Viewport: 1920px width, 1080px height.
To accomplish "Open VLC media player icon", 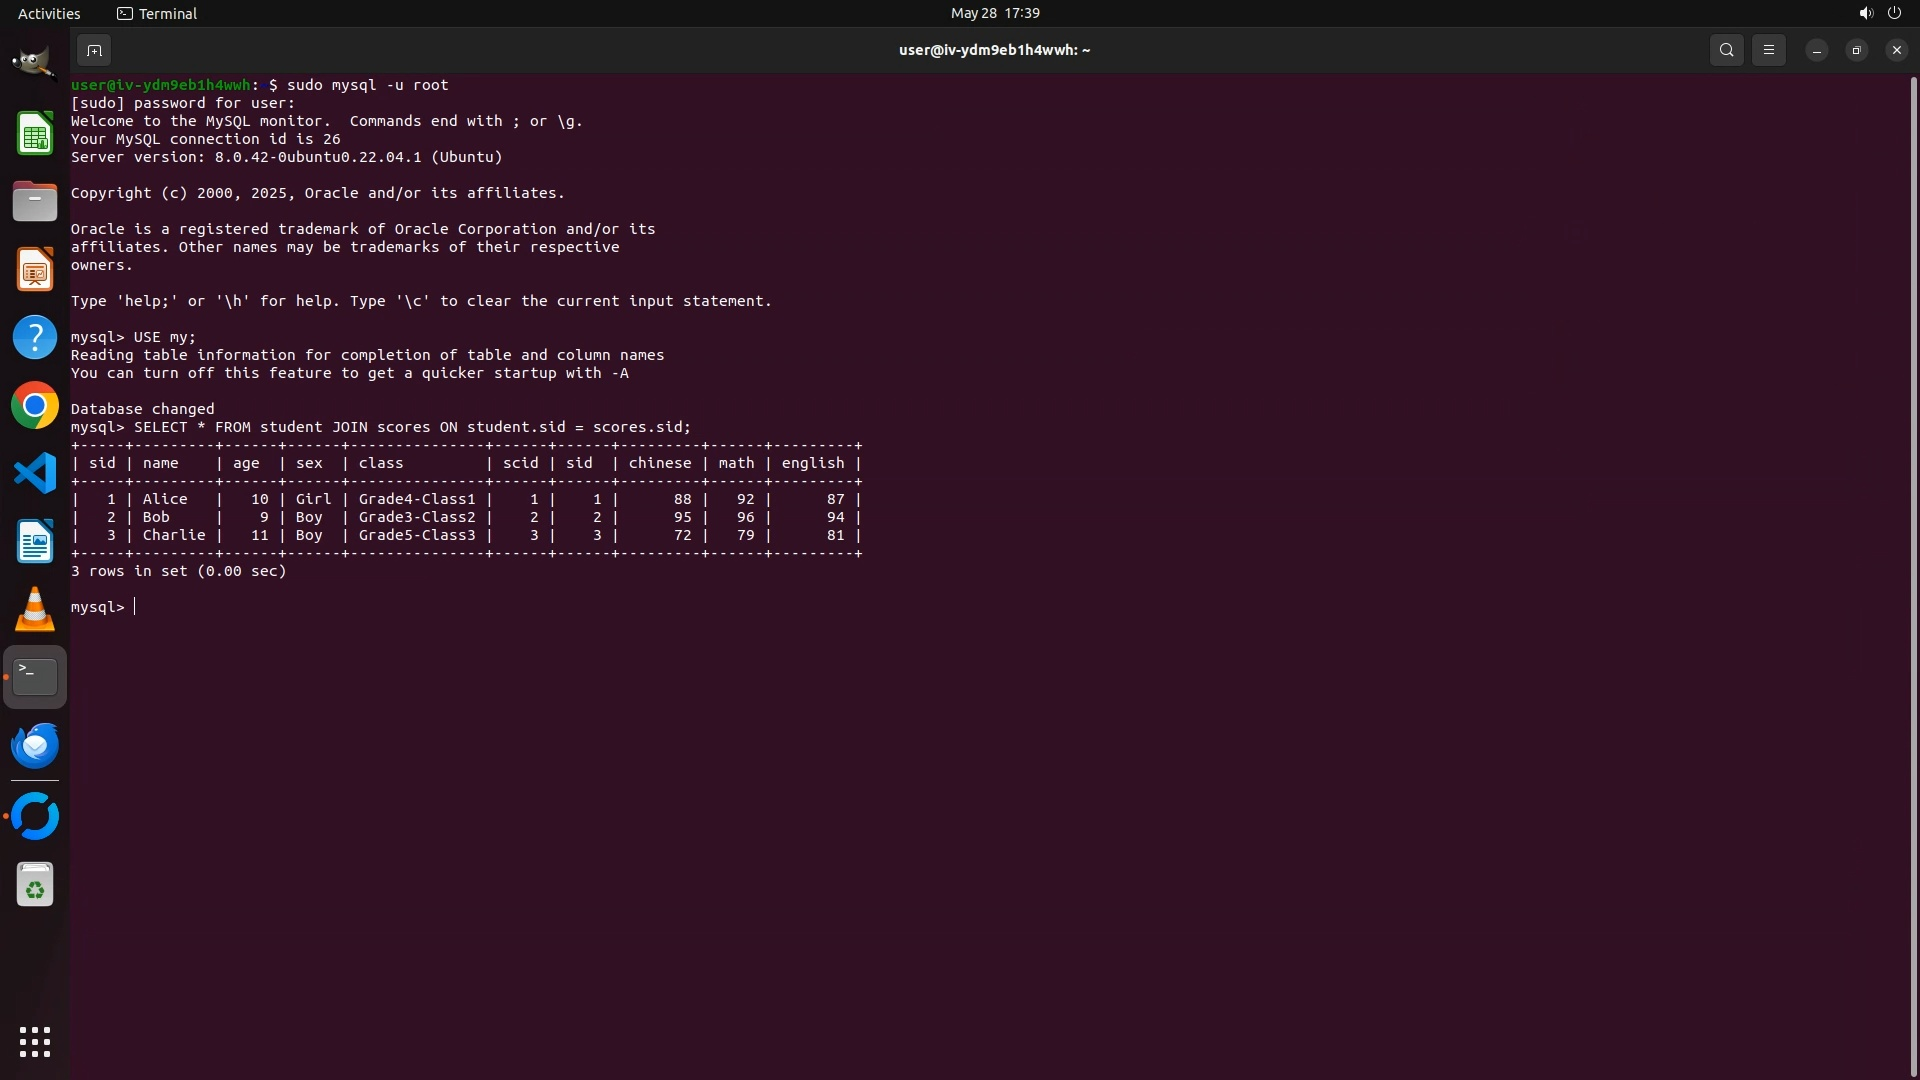I will (34, 609).
